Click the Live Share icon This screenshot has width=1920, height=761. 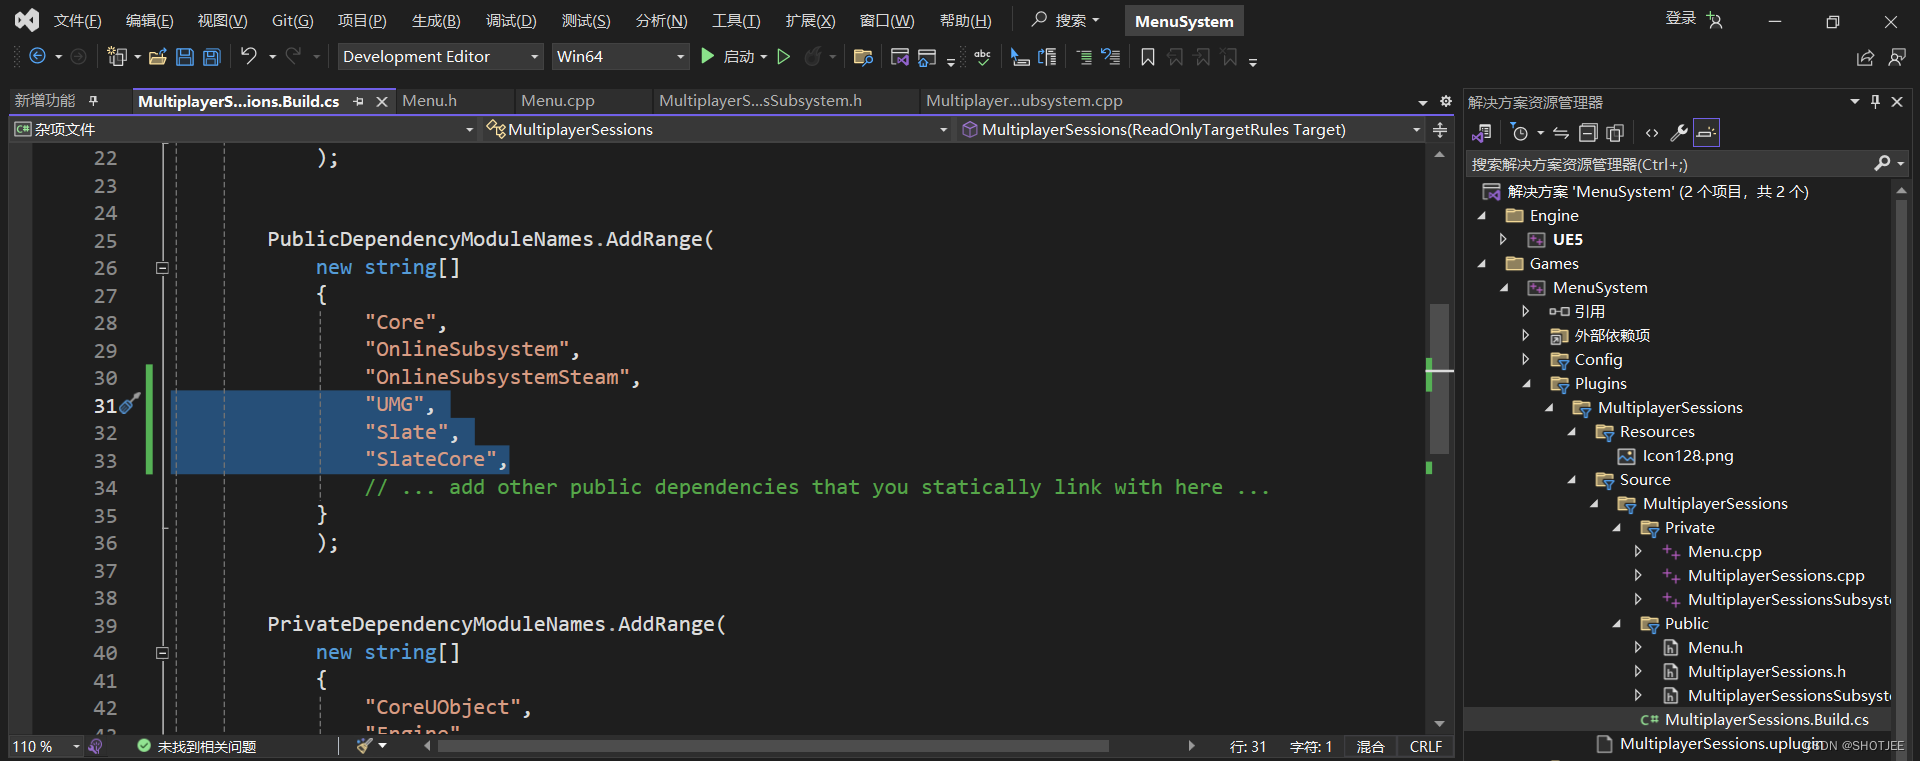pyautogui.click(x=1865, y=58)
